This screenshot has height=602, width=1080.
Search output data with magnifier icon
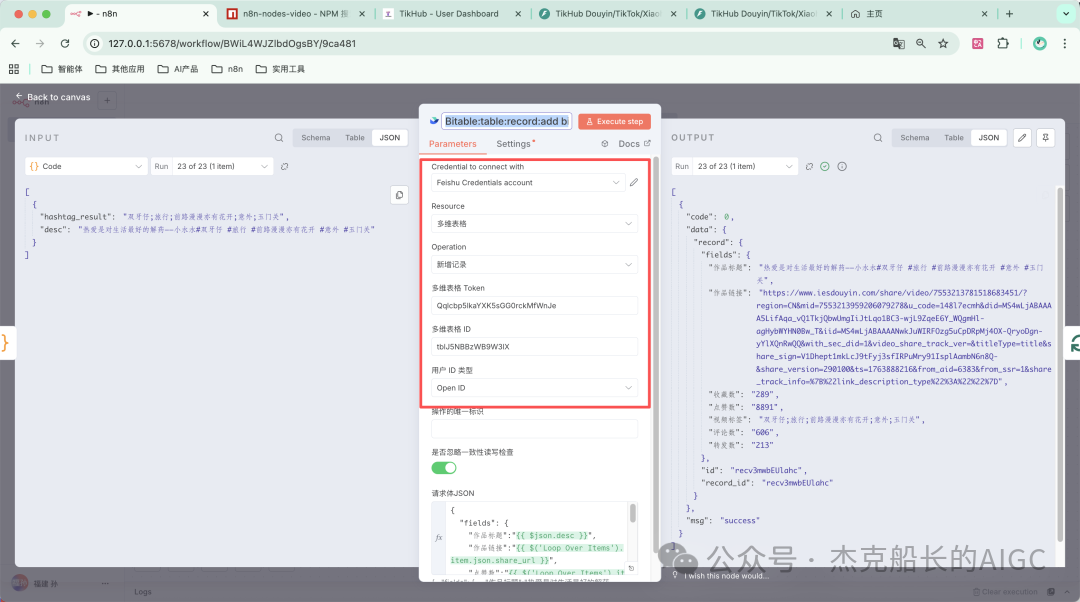878,138
